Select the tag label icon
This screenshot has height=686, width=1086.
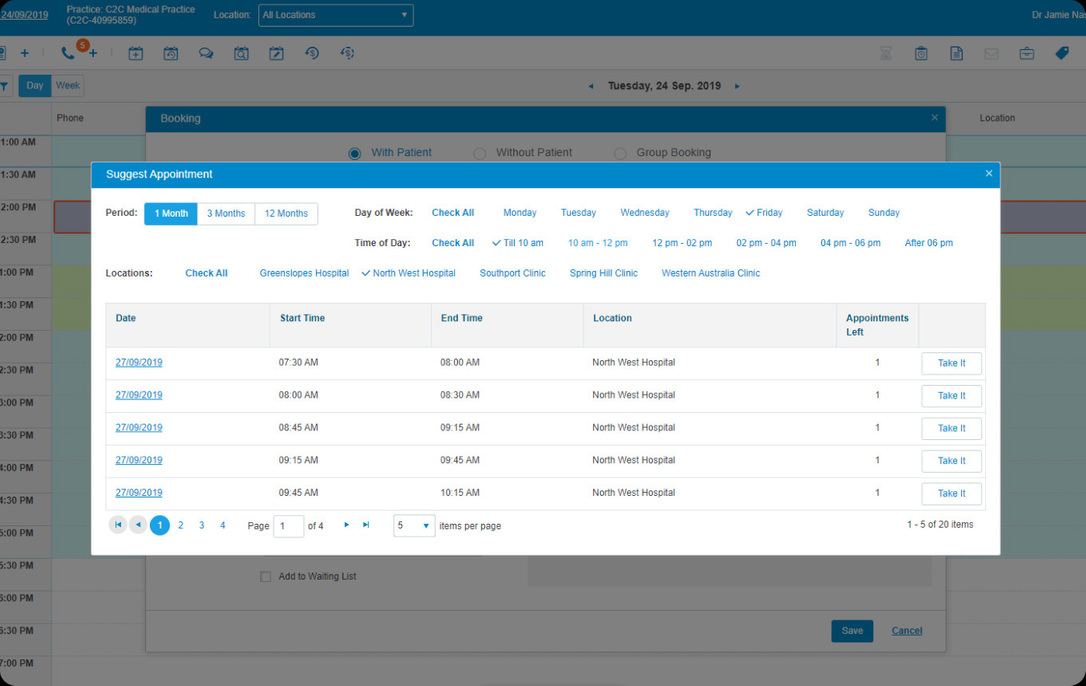[1061, 53]
